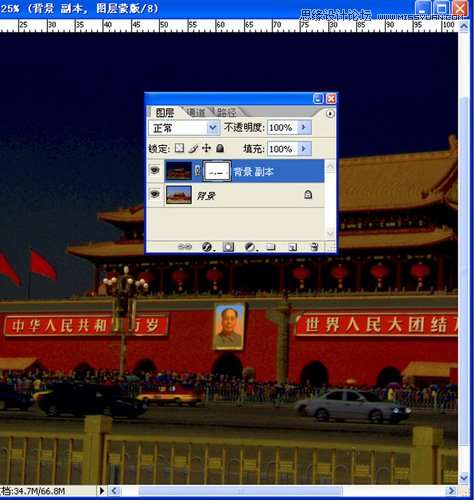Open the layers panel options menu
Viewport: 474px width, 500px height.
pyautogui.click(x=330, y=114)
